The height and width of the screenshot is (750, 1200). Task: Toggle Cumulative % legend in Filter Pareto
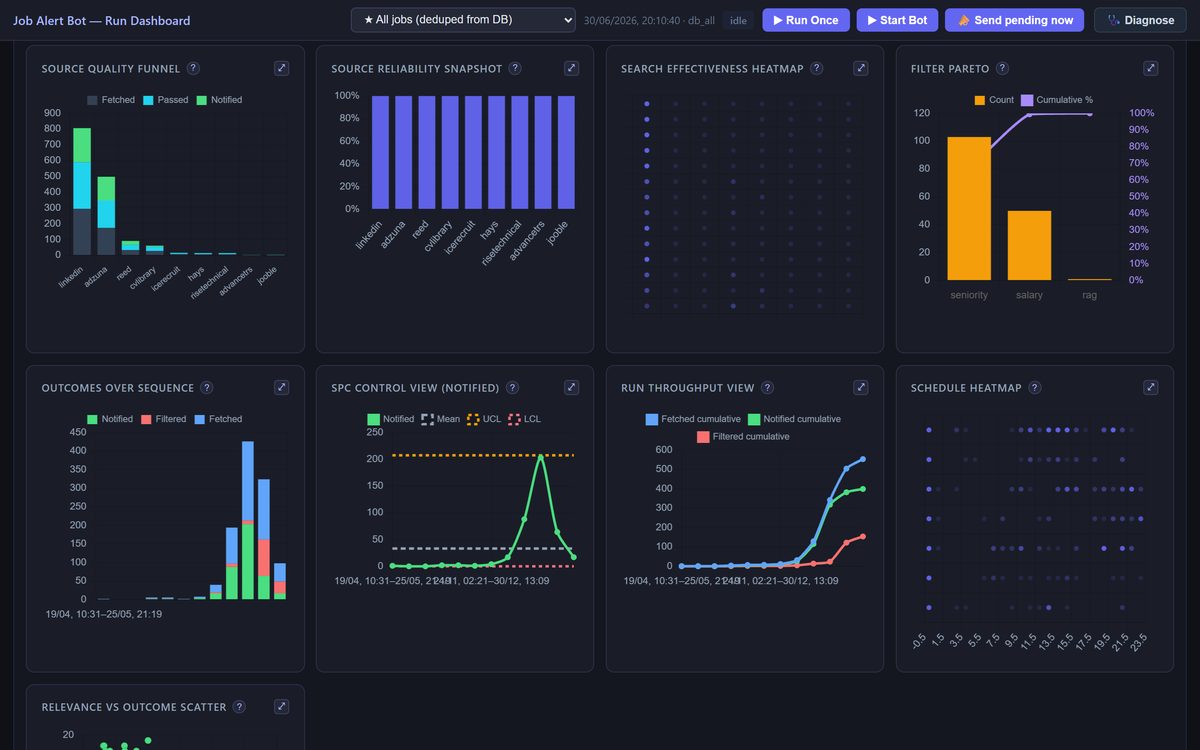pos(1057,100)
